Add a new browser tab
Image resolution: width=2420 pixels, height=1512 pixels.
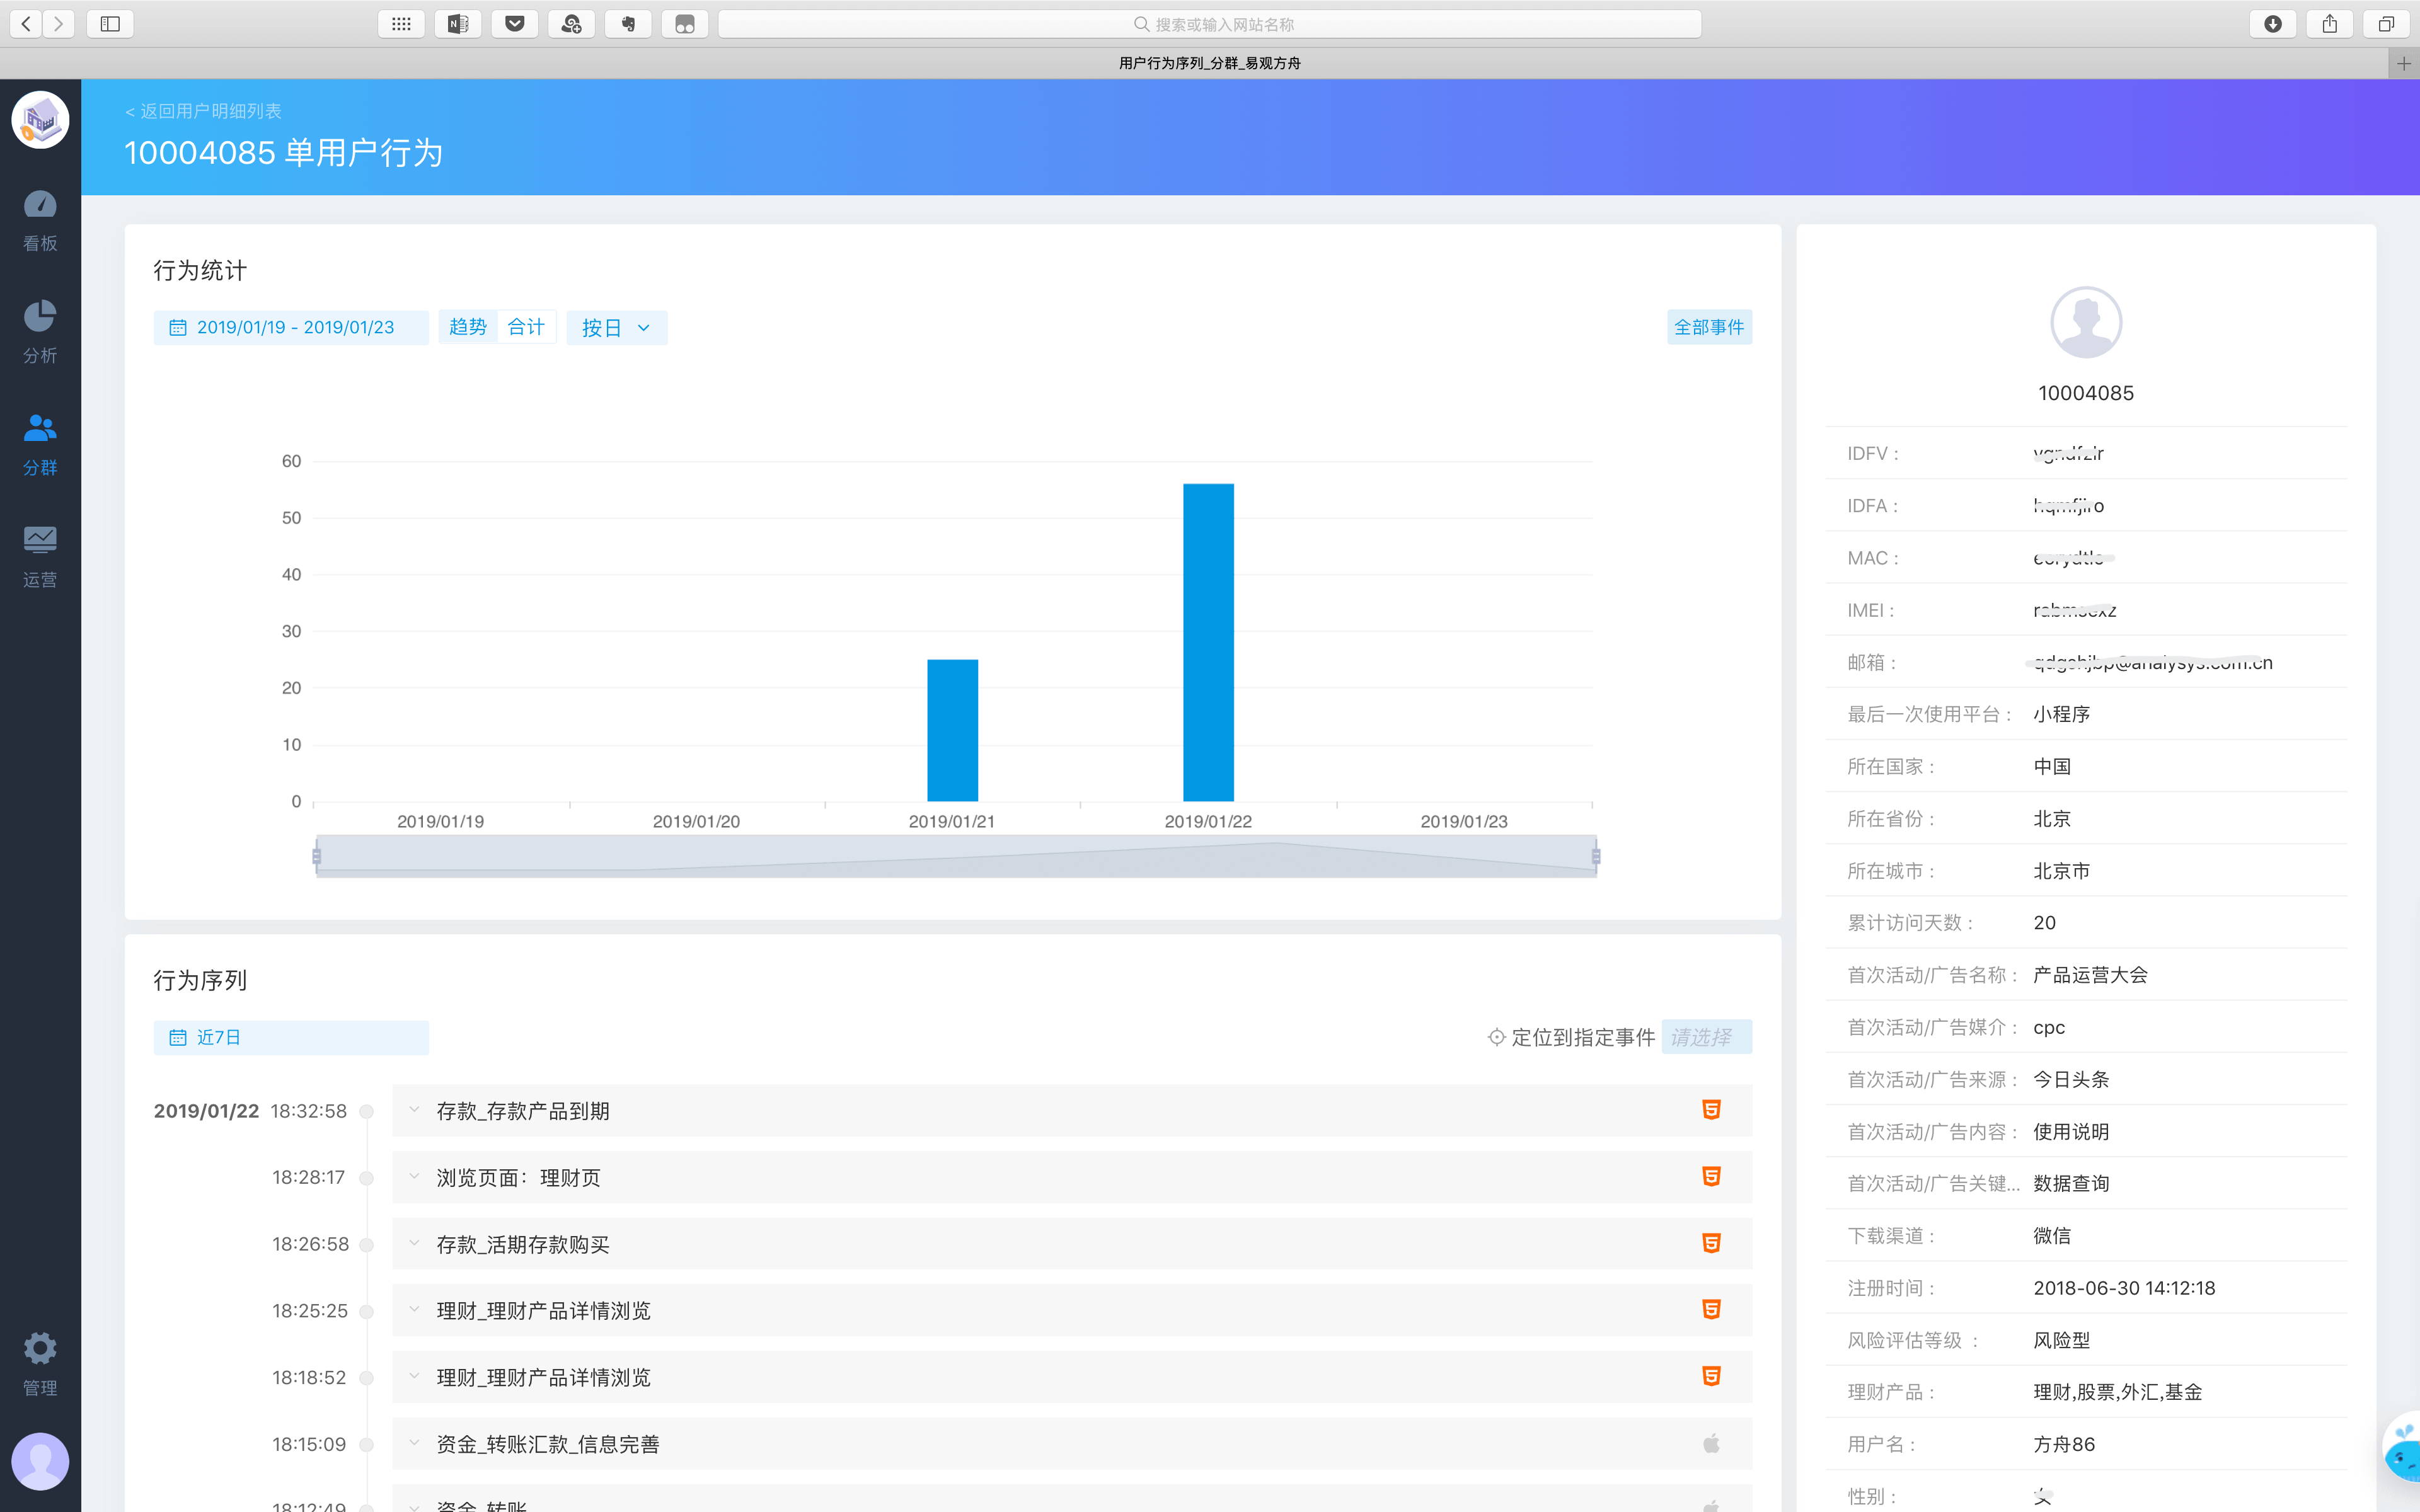point(2404,63)
